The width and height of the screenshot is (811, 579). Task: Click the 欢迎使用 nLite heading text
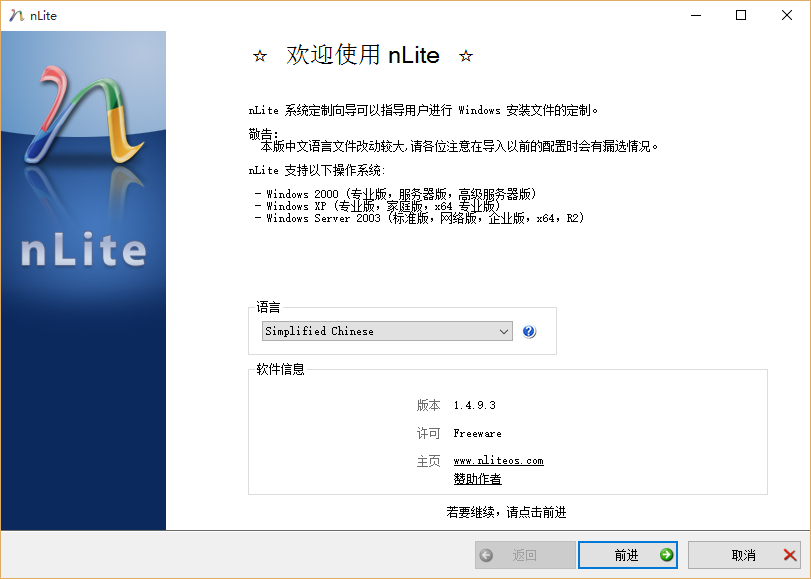click(x=363, y=55)
